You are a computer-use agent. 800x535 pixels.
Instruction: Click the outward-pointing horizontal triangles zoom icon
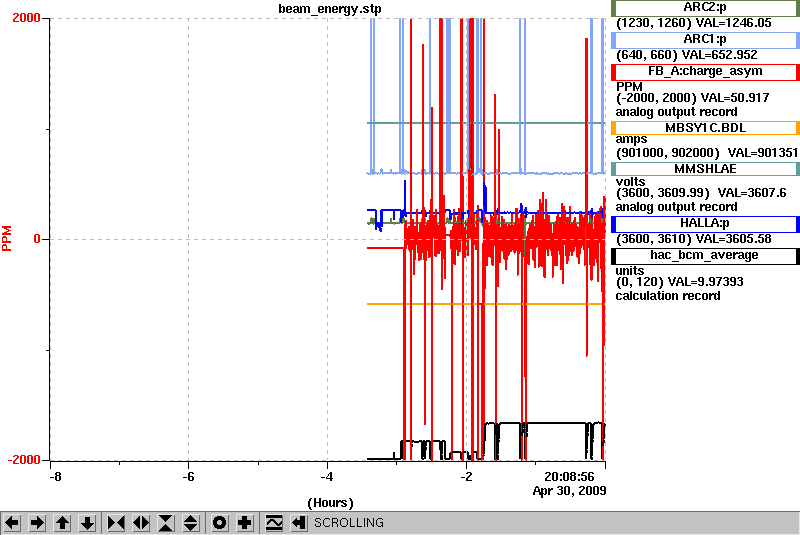click(x=141, y=523)
